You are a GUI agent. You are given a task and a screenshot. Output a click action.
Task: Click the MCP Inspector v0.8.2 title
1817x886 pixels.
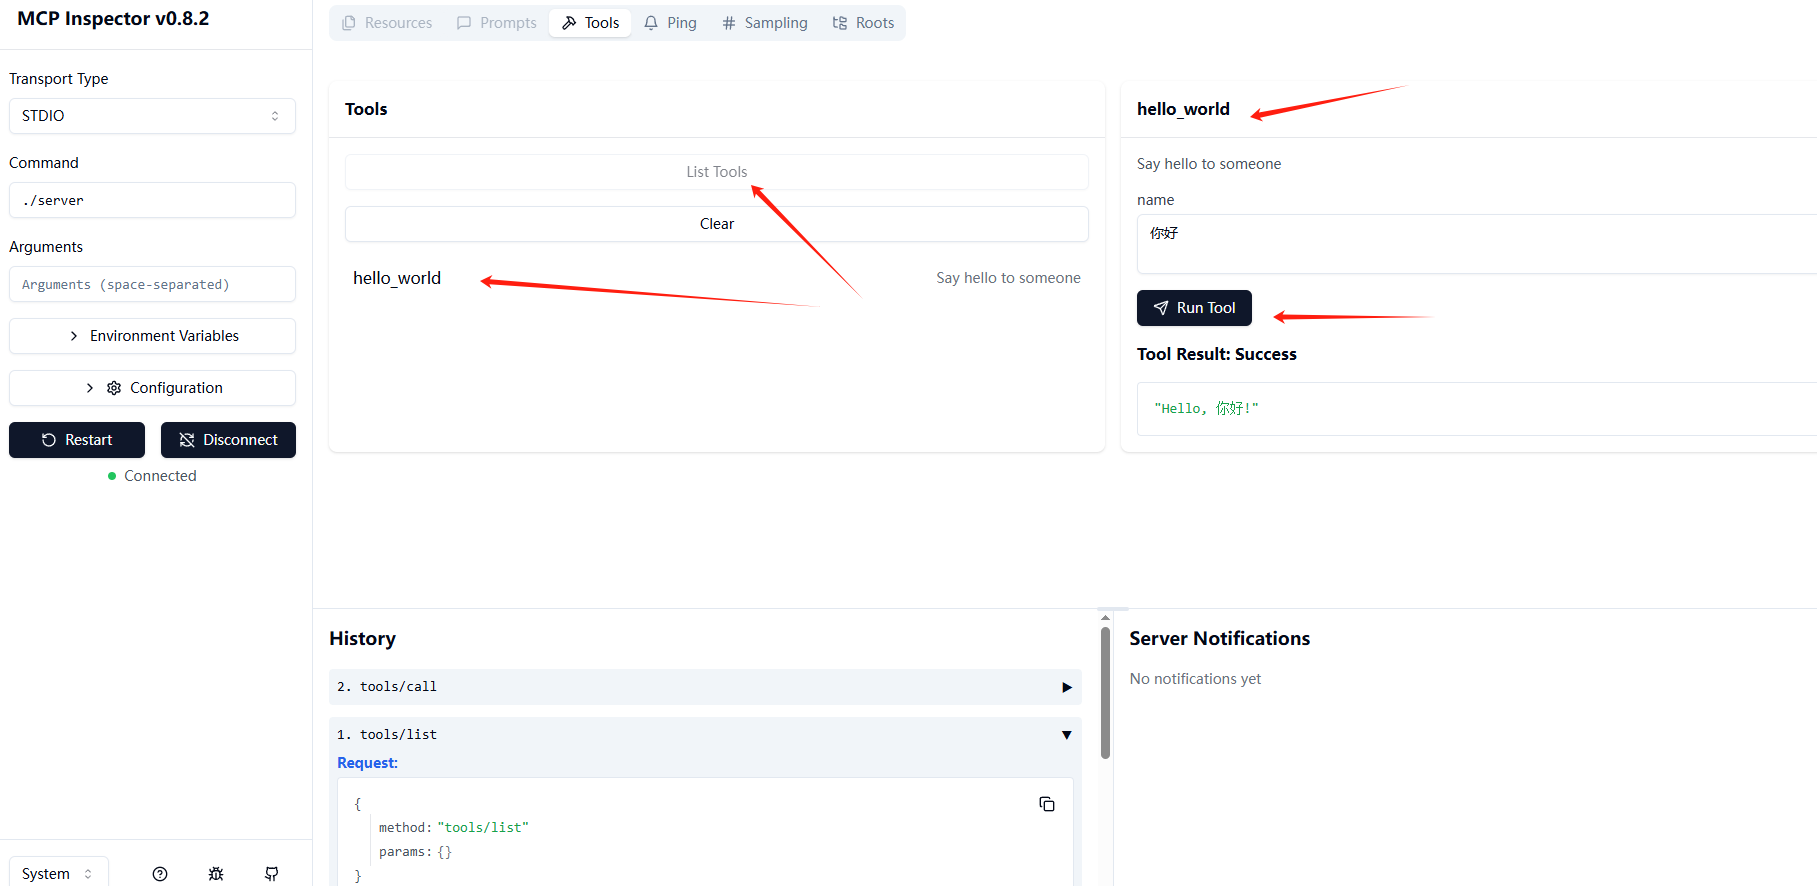(x=113, y=19)
